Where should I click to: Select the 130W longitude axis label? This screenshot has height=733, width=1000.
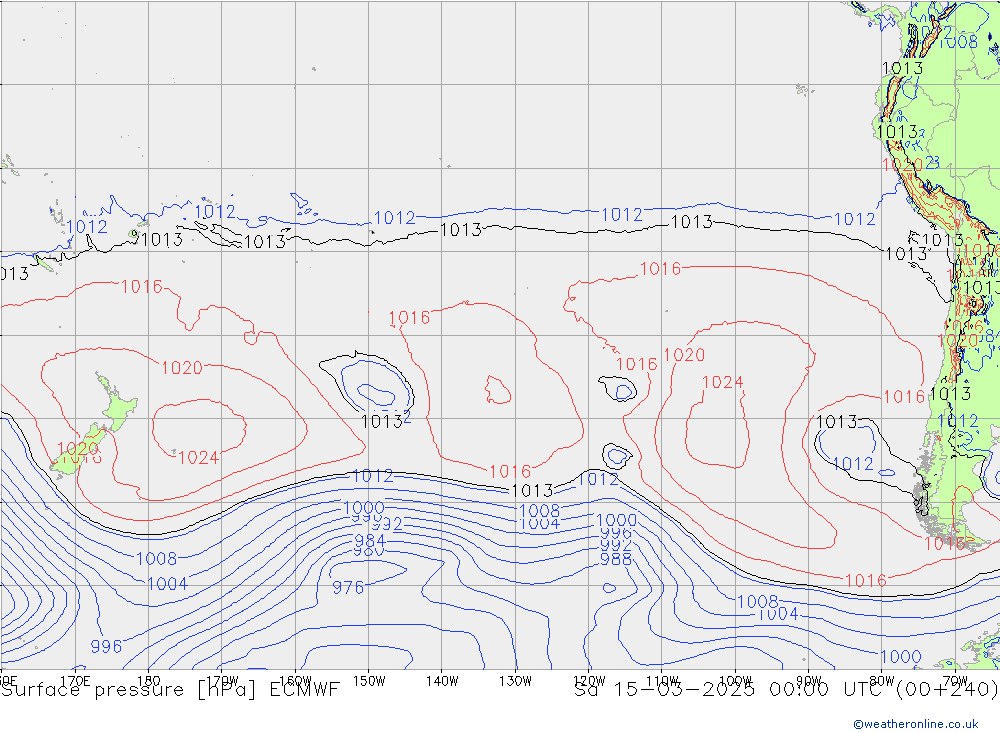click(x=515, y=680)
